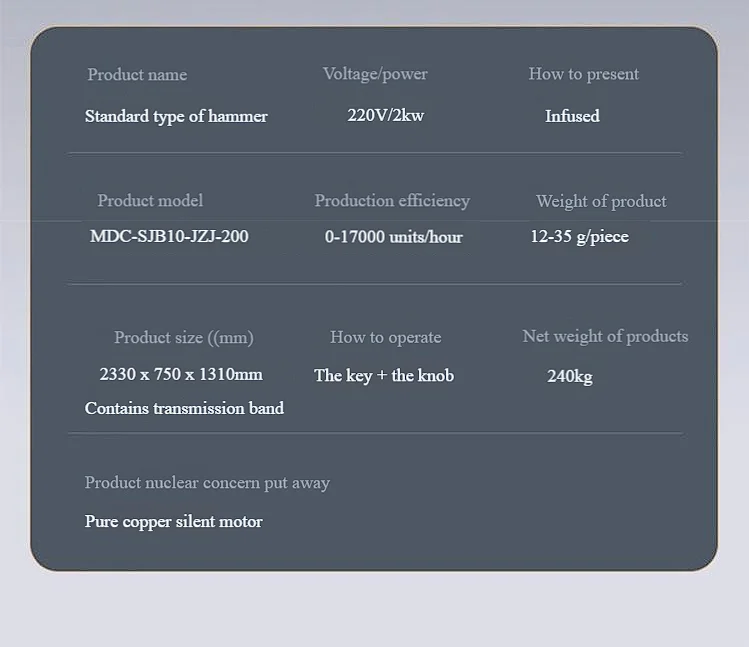Select the "Standard type of hammer" text
This screenshot has height=647, width=749.
point(176,116)
